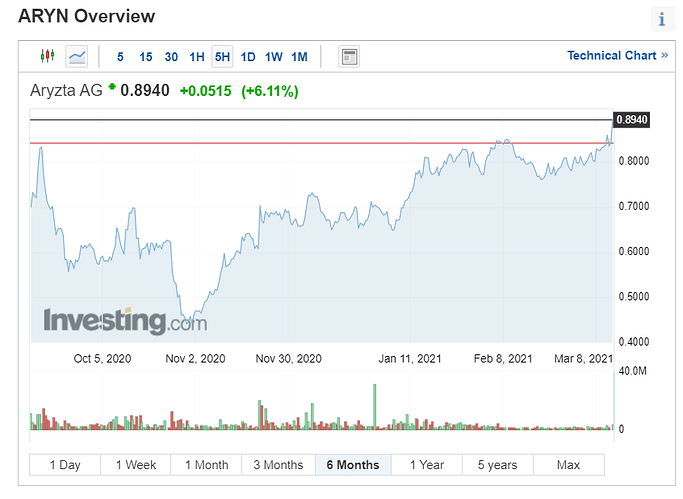Click the 0.6000 price axis label
Screen dimensions: 683x499
(x=634, y=252)
